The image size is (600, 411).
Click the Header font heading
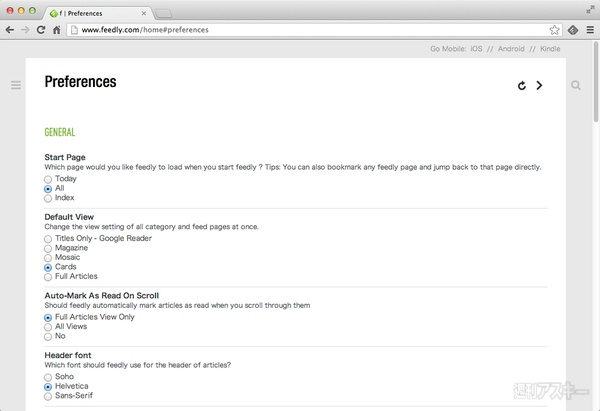tap(68, 356)
